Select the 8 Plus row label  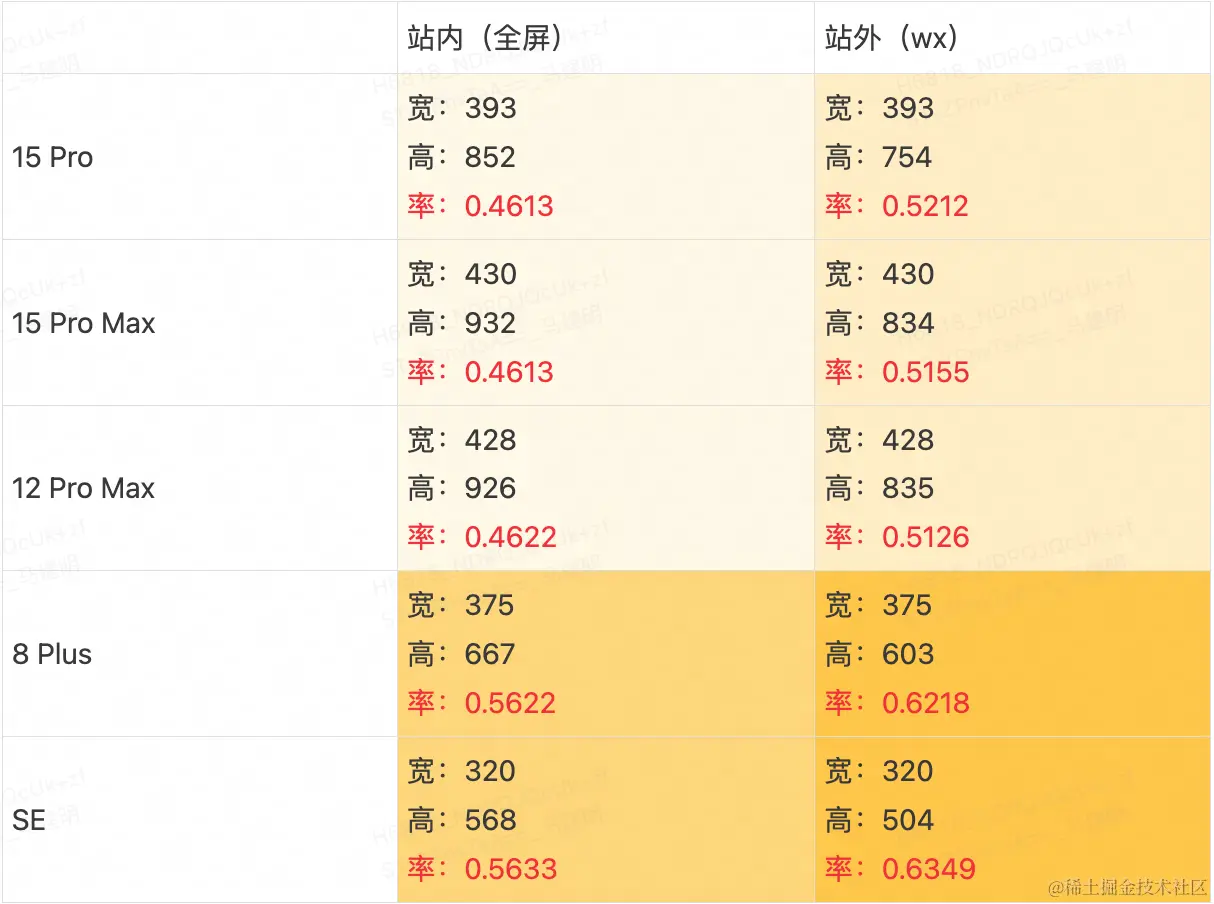52,654
